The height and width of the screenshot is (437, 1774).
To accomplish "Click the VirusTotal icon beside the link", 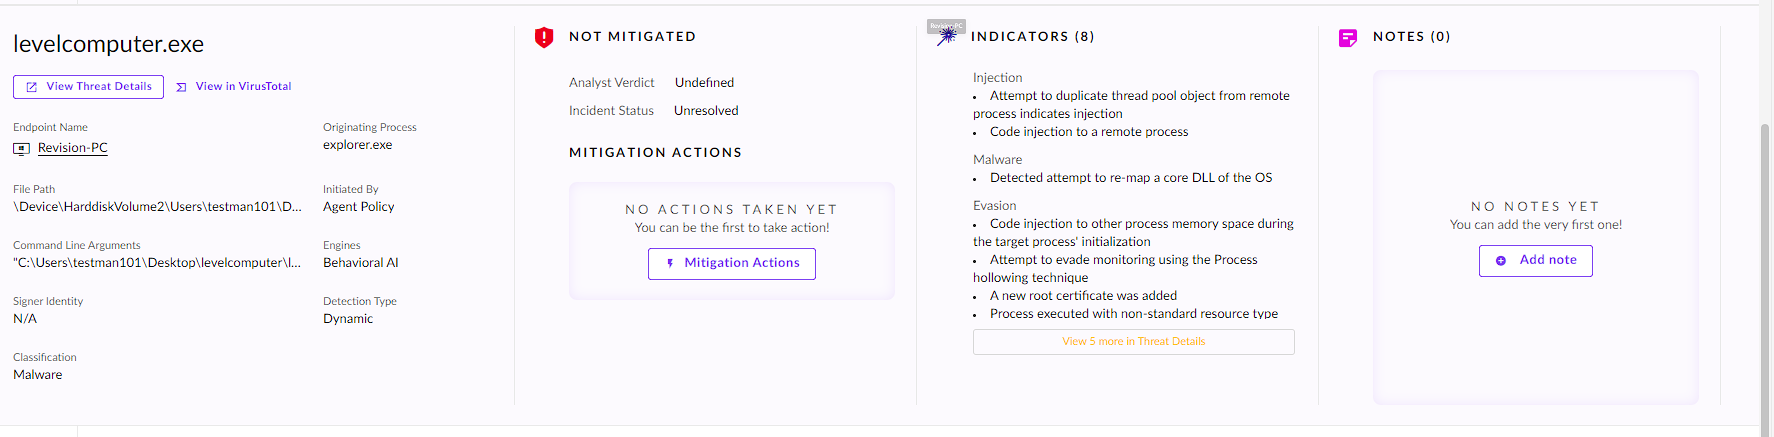I will [181, 87].
